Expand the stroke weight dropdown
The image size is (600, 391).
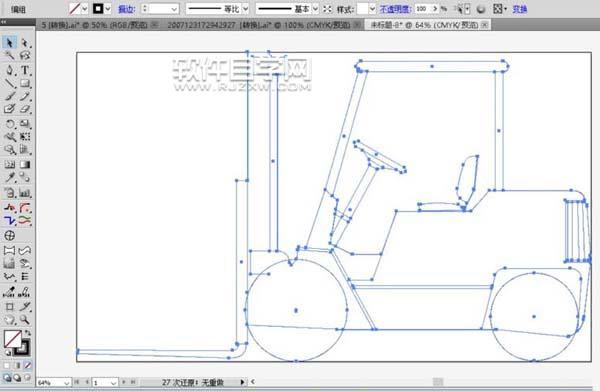[x=174, y=8]
